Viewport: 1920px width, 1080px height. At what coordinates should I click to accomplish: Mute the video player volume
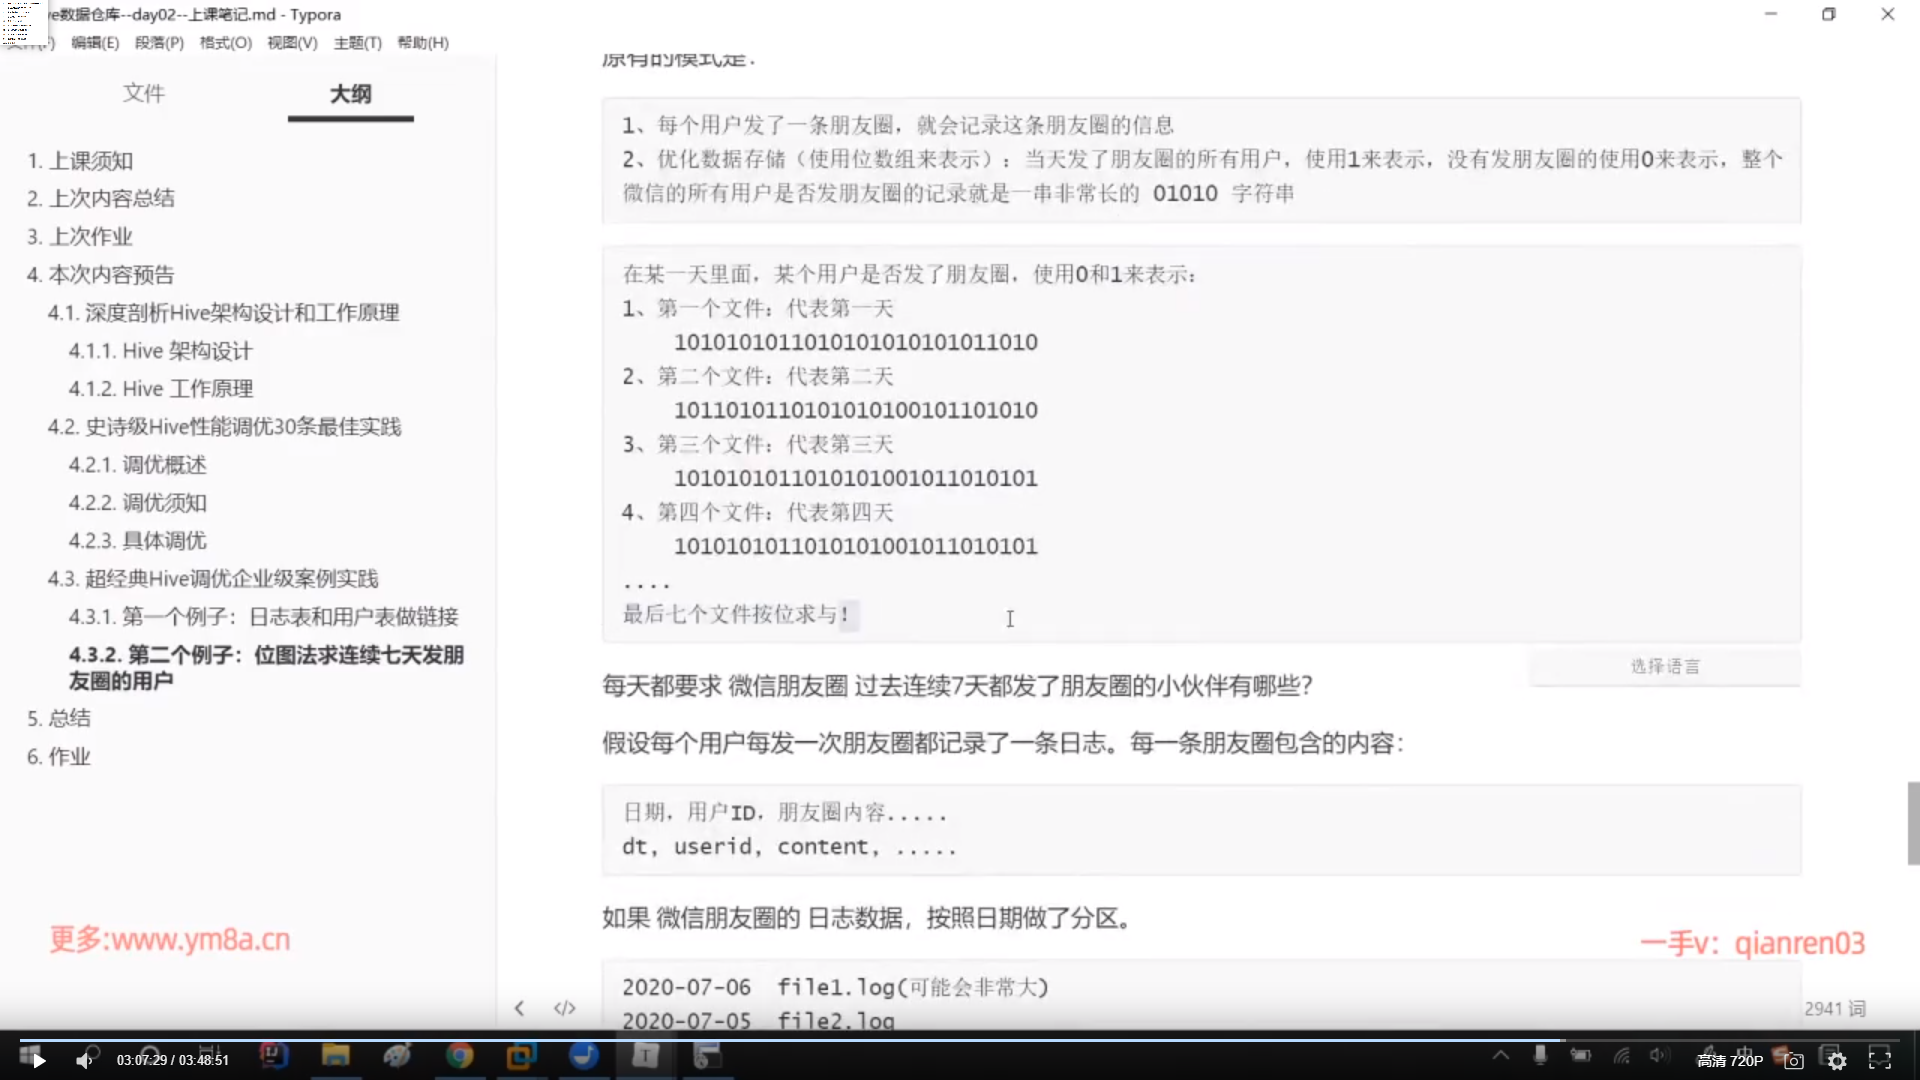pos(84,1060)
